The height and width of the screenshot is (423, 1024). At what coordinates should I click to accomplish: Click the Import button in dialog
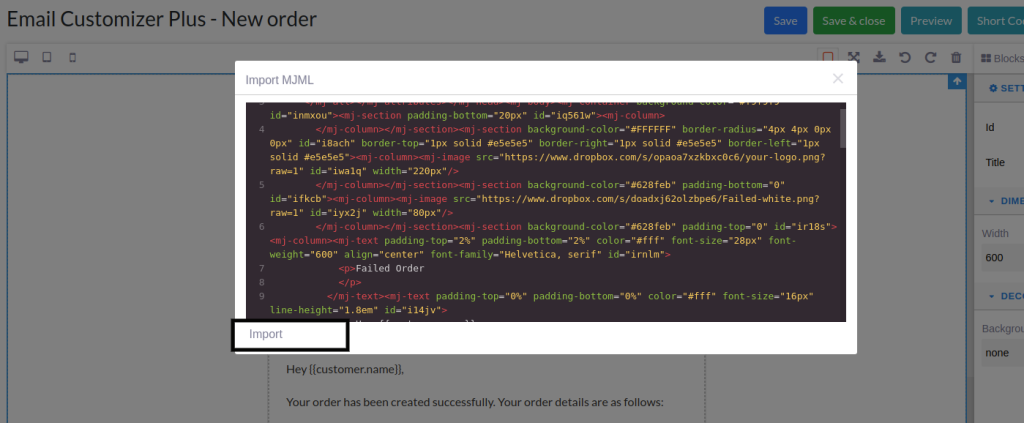point(290,335)
